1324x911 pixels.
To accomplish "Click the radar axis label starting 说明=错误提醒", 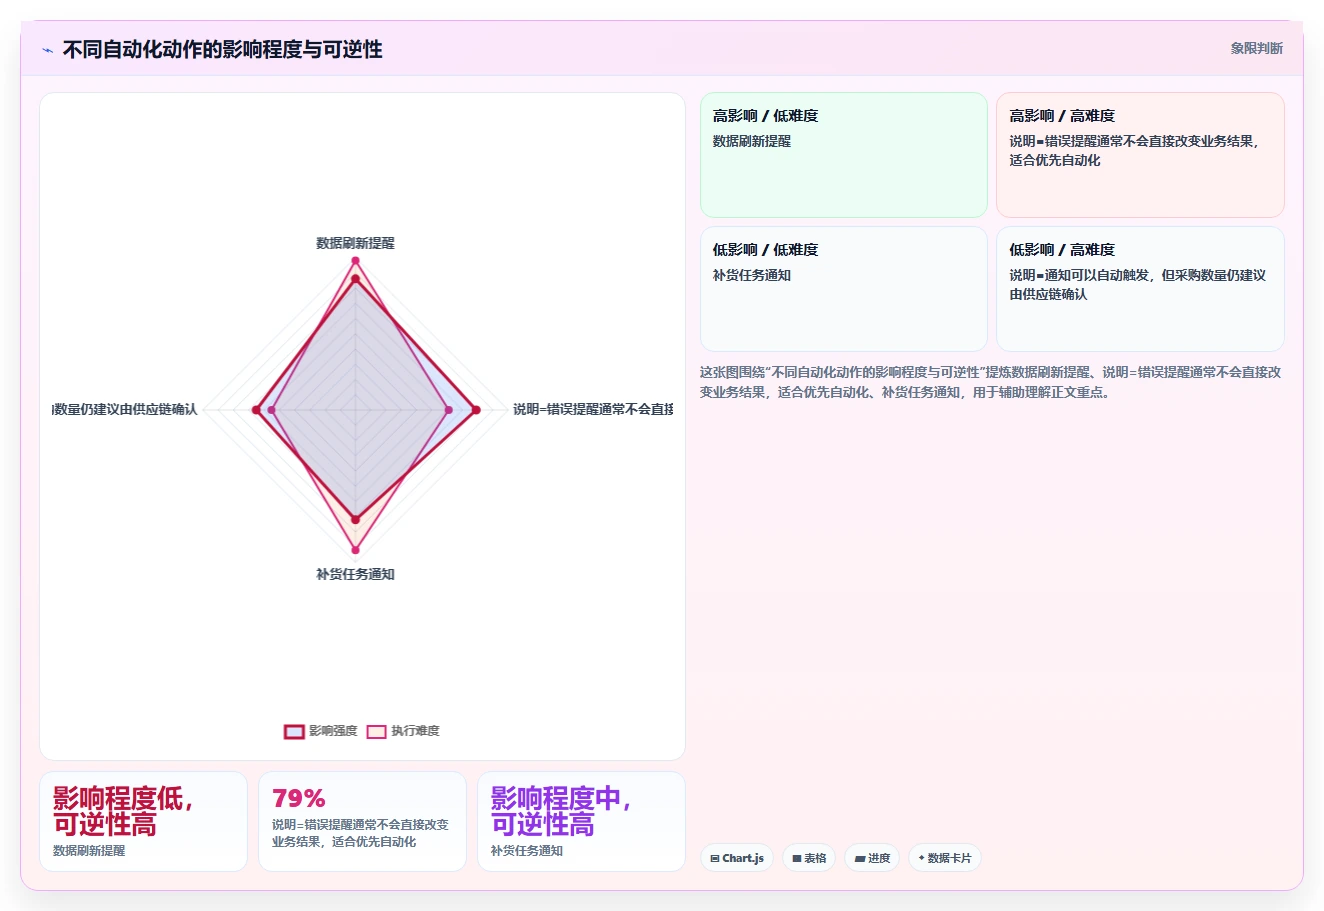I will click(x=593, y=409).
